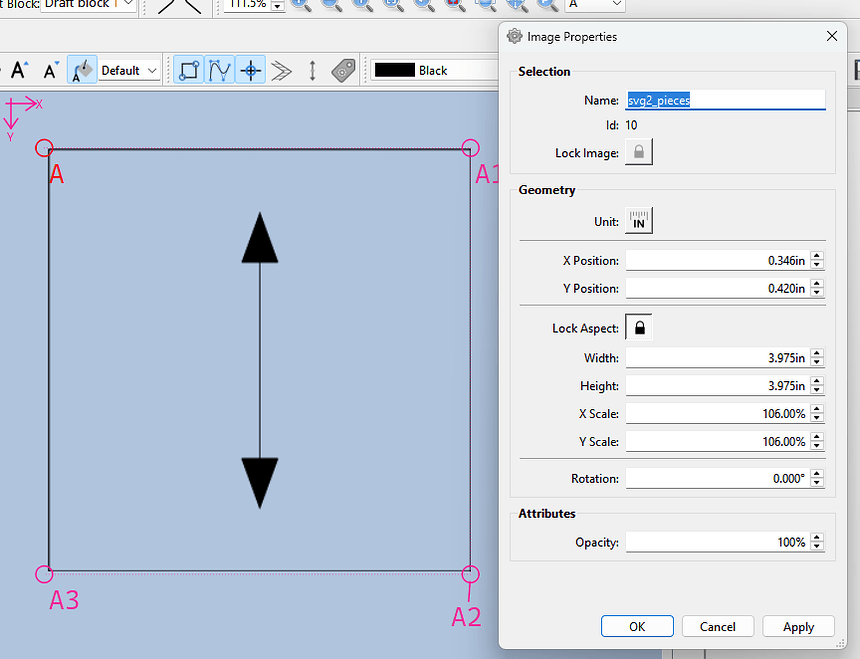
Task: Decrease Y Position using its down arrow
Action: coord(817,293)
